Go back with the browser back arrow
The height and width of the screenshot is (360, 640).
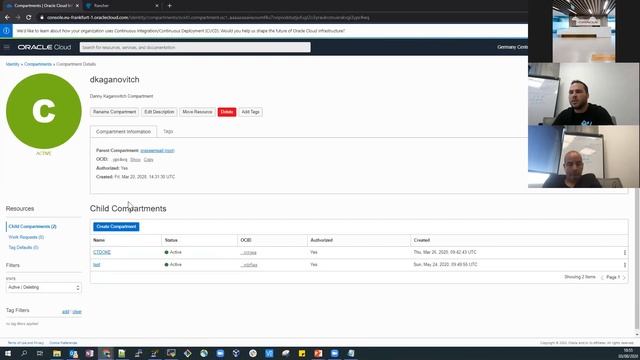click(x=7, y=18)
